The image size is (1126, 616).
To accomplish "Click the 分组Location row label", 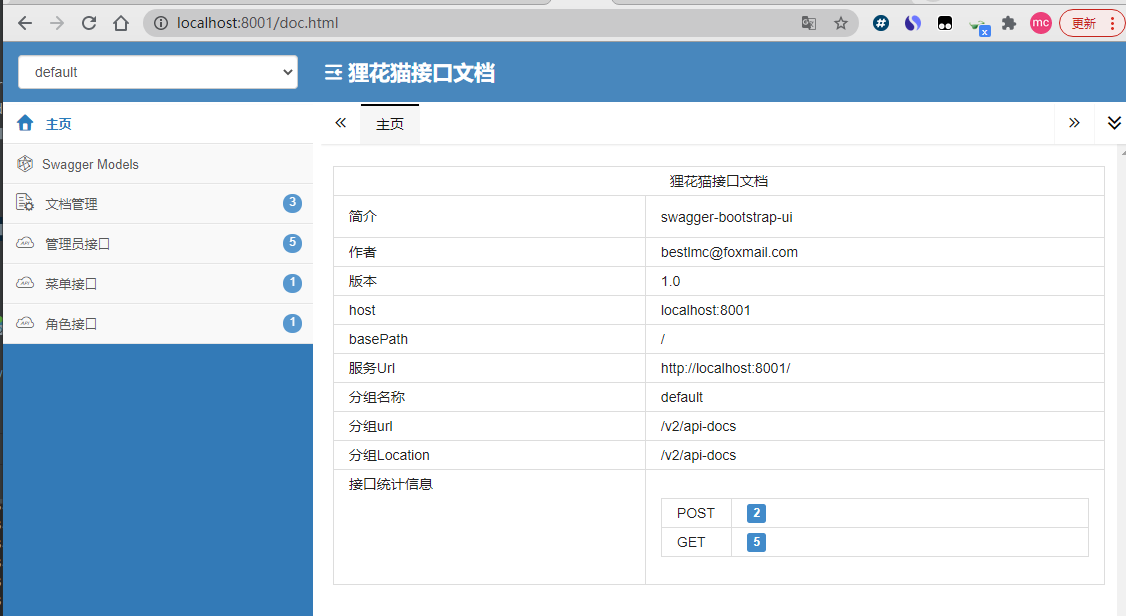I will 389,455.
